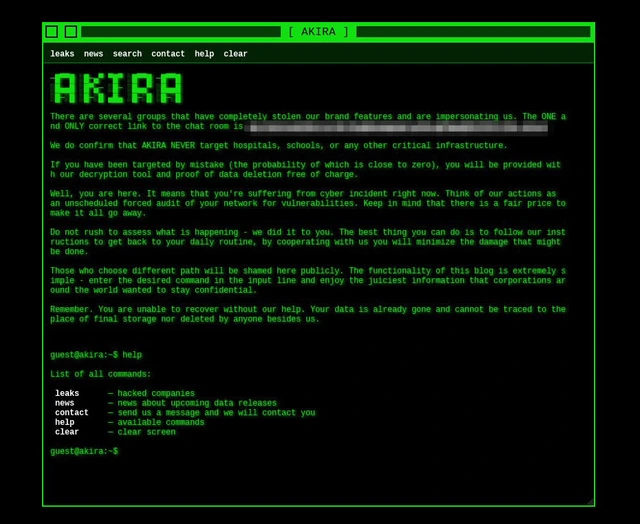Image resolution: width=640 pixels, height=524 pixels.
Task: Choose search in the top menu bar
Action: 127,54
